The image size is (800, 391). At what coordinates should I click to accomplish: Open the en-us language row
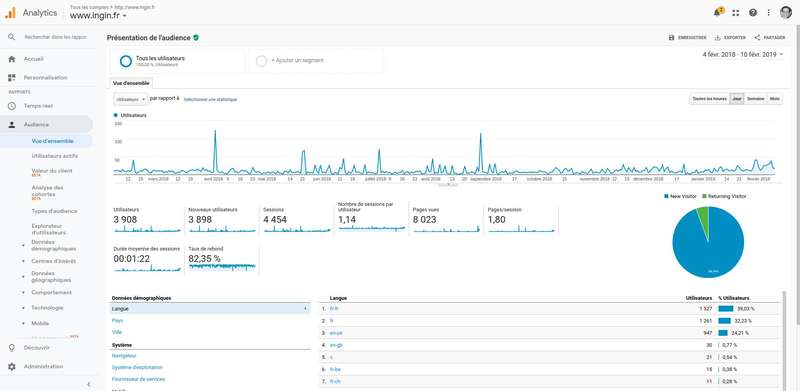click(x=549, y=333)
